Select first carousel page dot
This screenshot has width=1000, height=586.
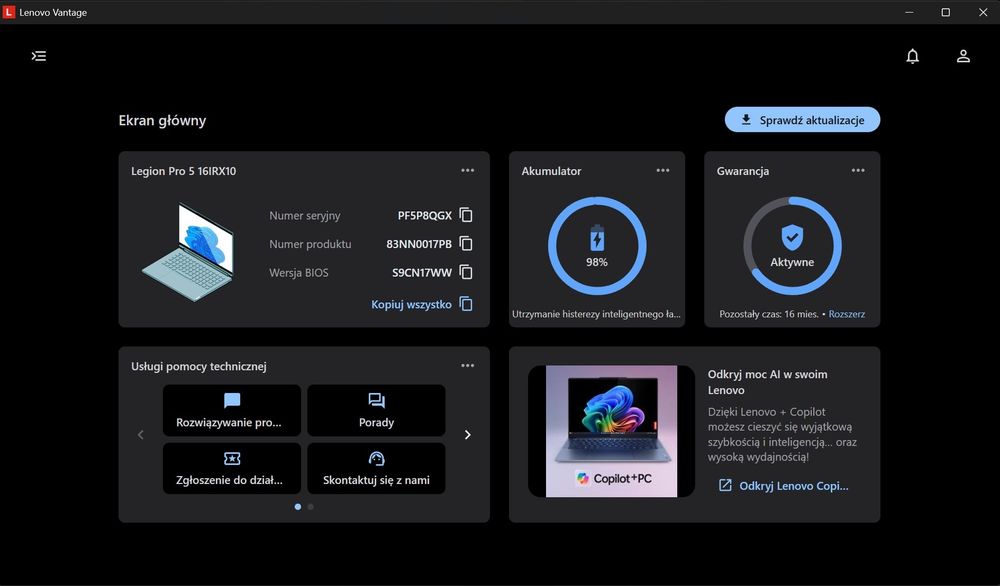point(298,507)
